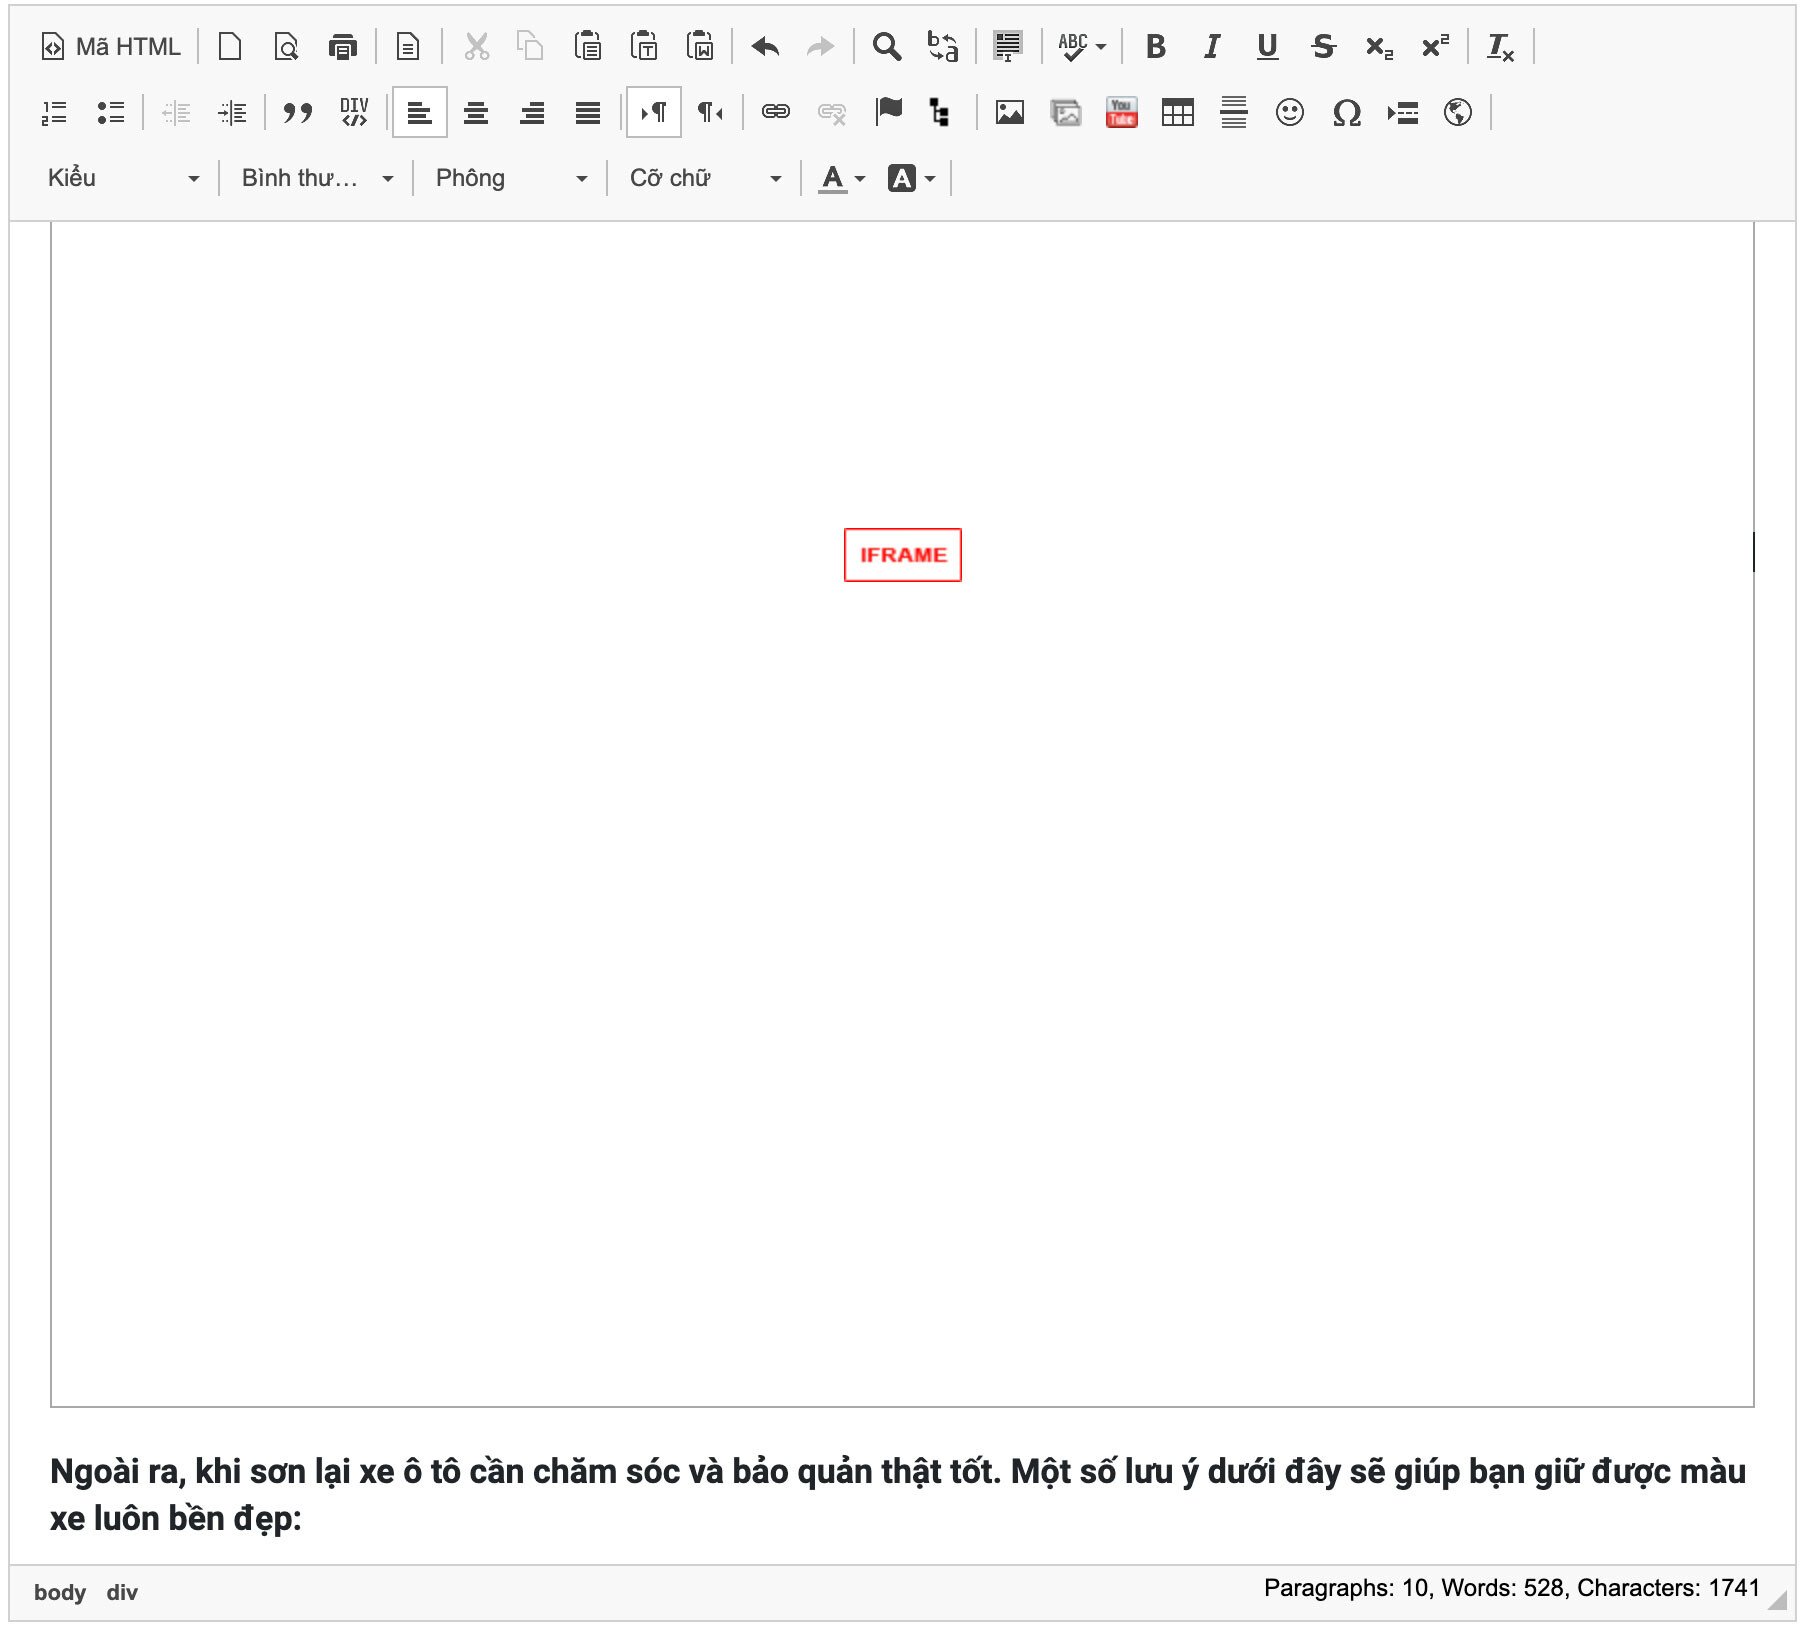Screen dimensions: 1800x1630
Task: Add a hyperlink with the Link icon
Action: point(775,113)
